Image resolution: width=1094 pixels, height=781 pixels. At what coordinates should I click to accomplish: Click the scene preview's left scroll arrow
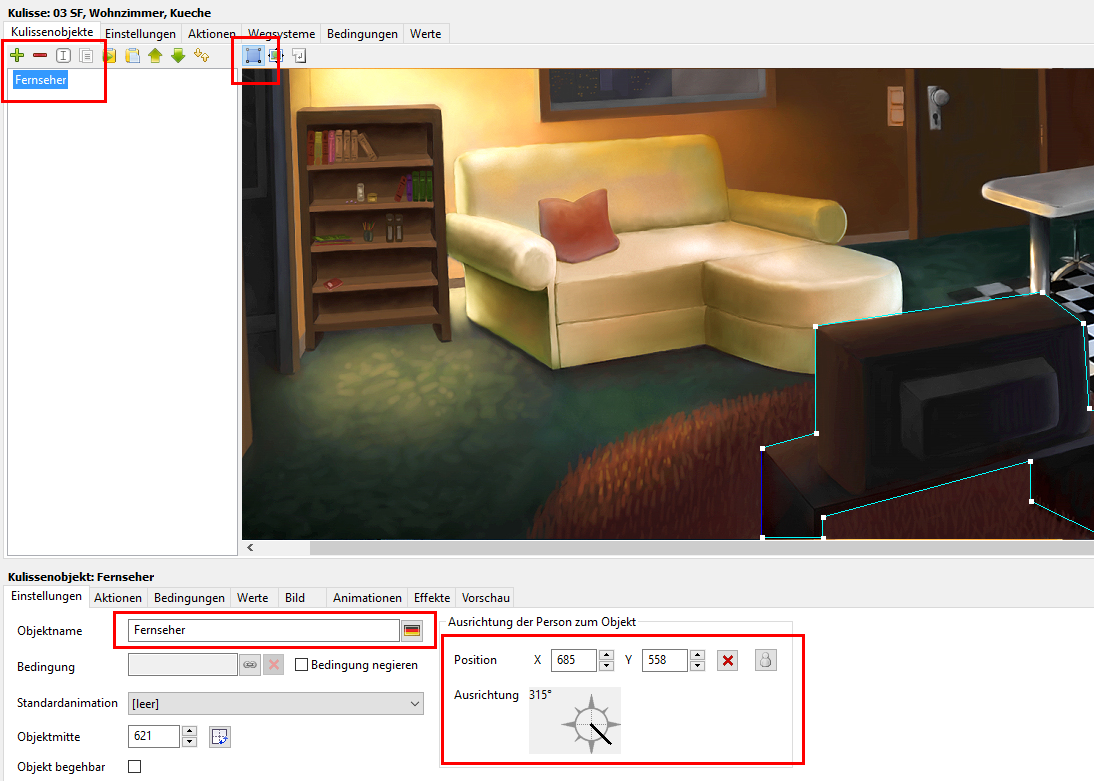point(250,548)
